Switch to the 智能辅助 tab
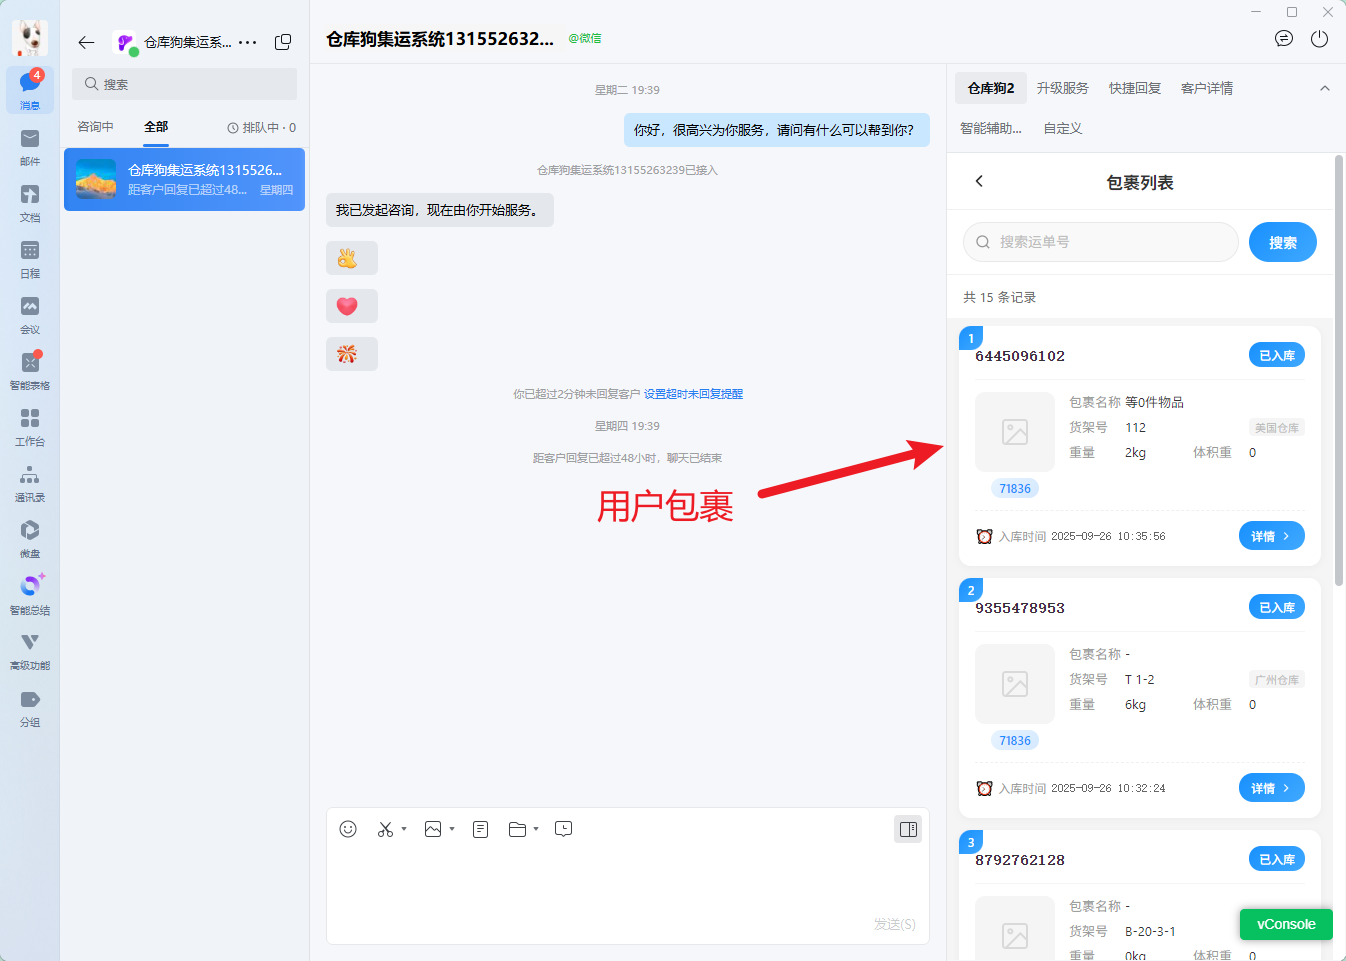The image size is (1346, 961). (x=991, y=128)
